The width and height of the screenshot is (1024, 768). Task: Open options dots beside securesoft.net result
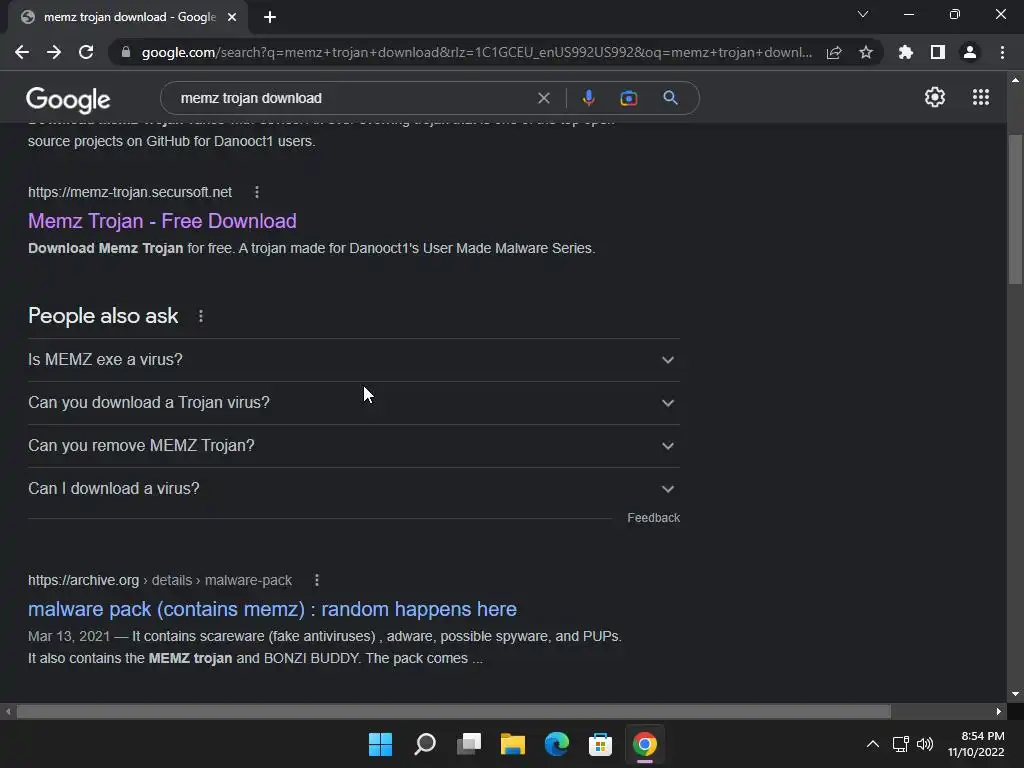[x=257, y=192]
